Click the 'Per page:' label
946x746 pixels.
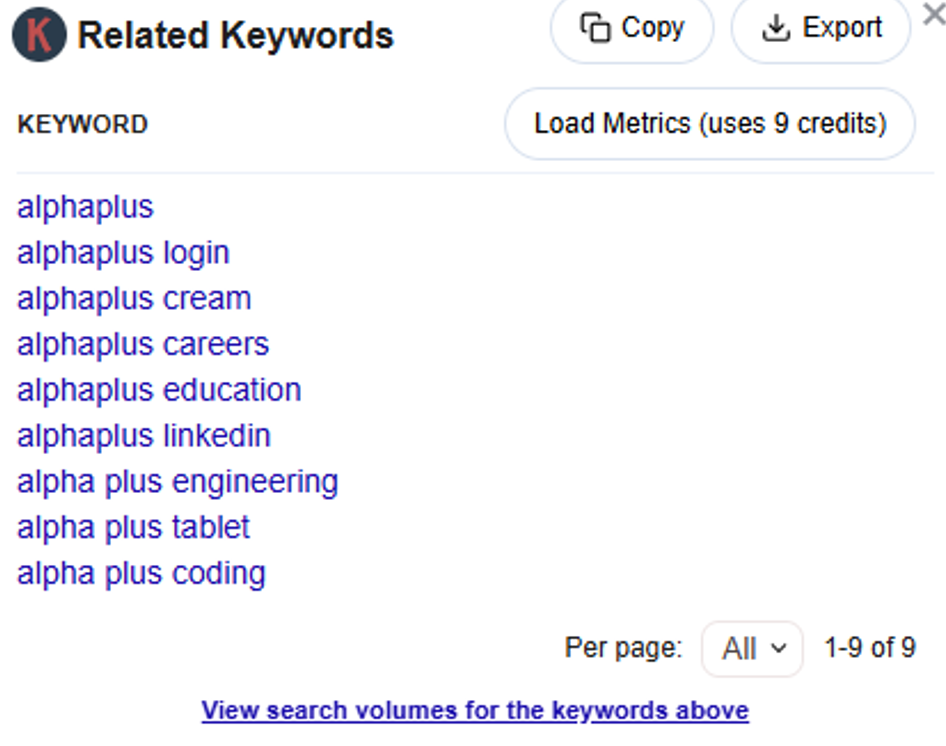[x=623, y=648]
